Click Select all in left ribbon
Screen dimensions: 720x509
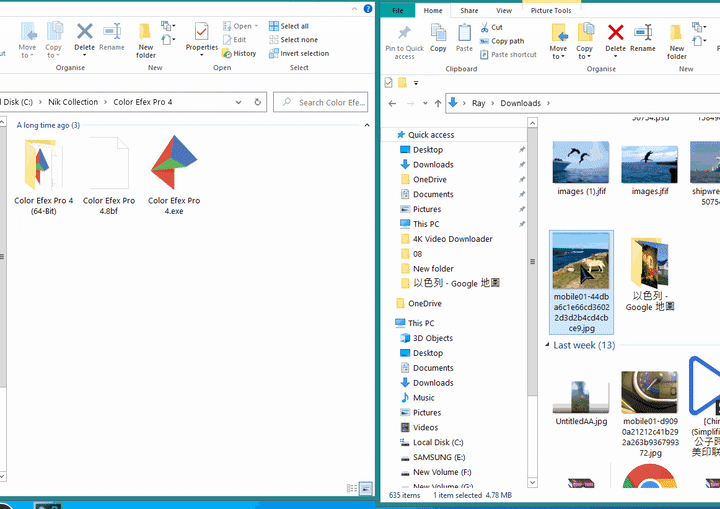click(294, 26)
